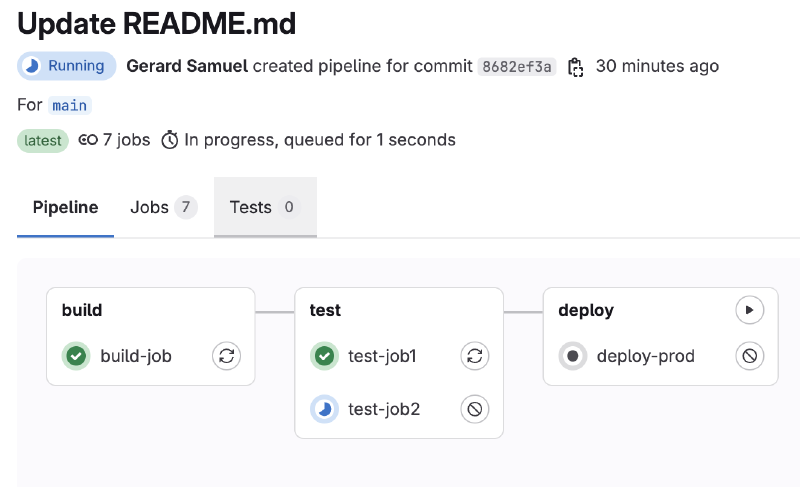Open the deploy-prod job name
The image size is (800, 487).
[x=645, y=356]
